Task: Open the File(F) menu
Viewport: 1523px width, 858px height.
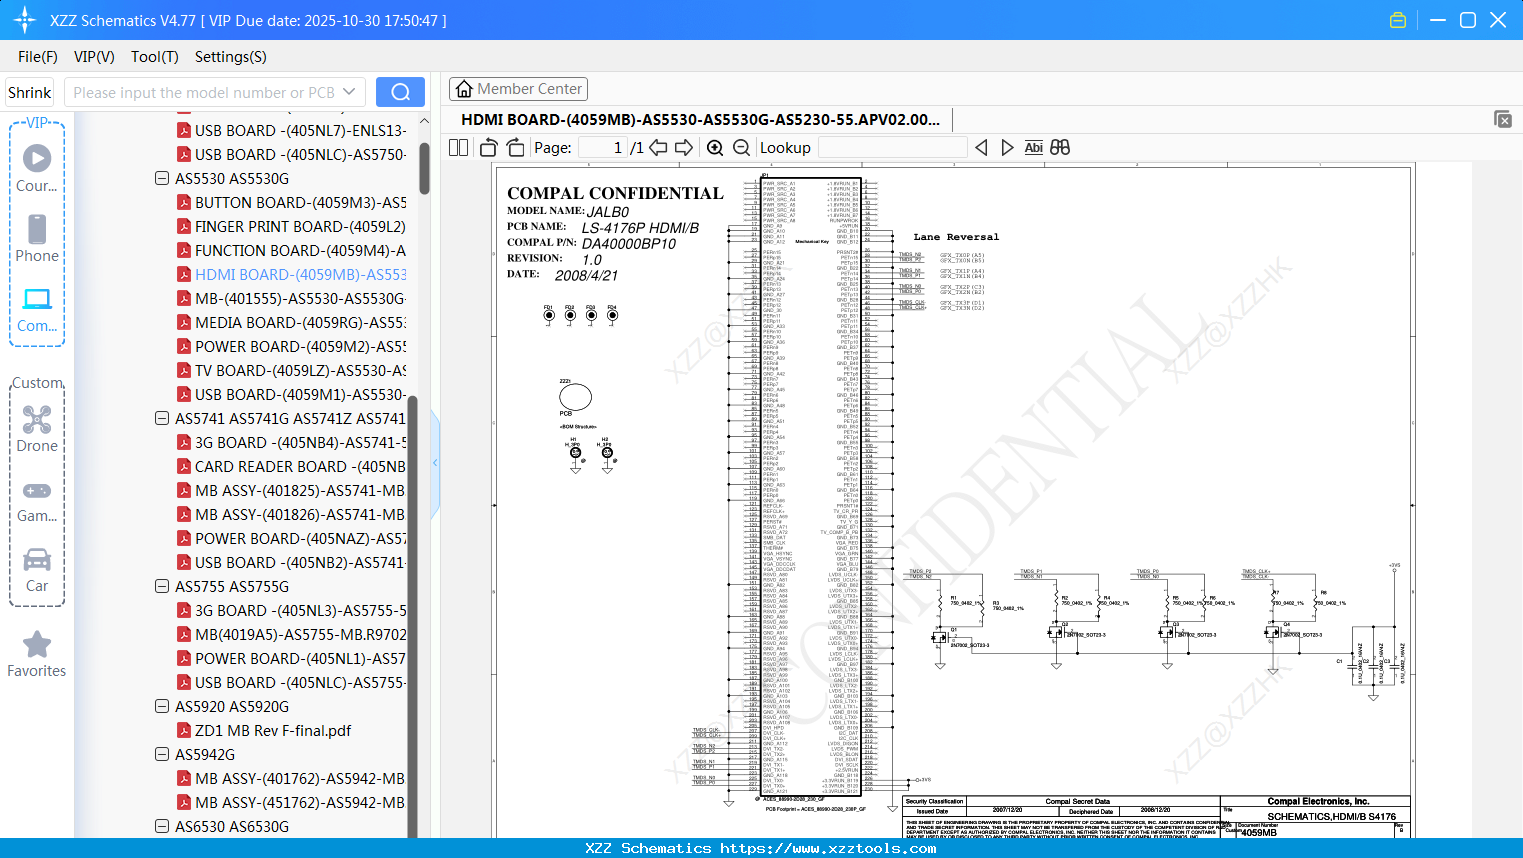Action: point(38,57)
